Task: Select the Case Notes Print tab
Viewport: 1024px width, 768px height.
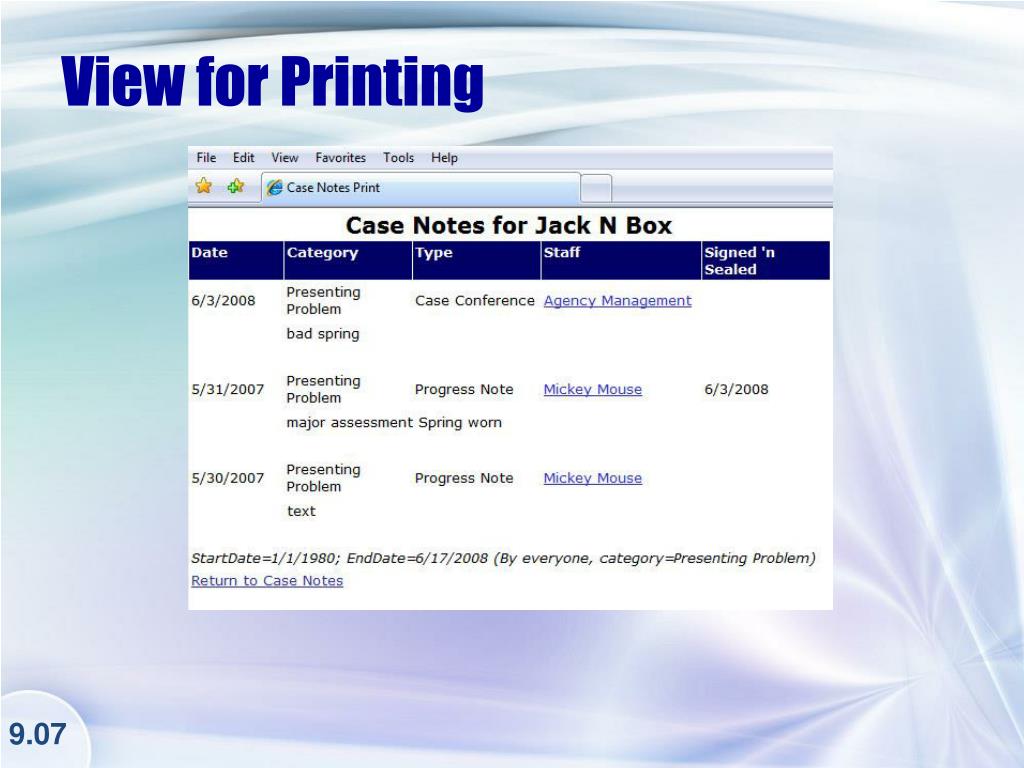Action: click(421, 187)
